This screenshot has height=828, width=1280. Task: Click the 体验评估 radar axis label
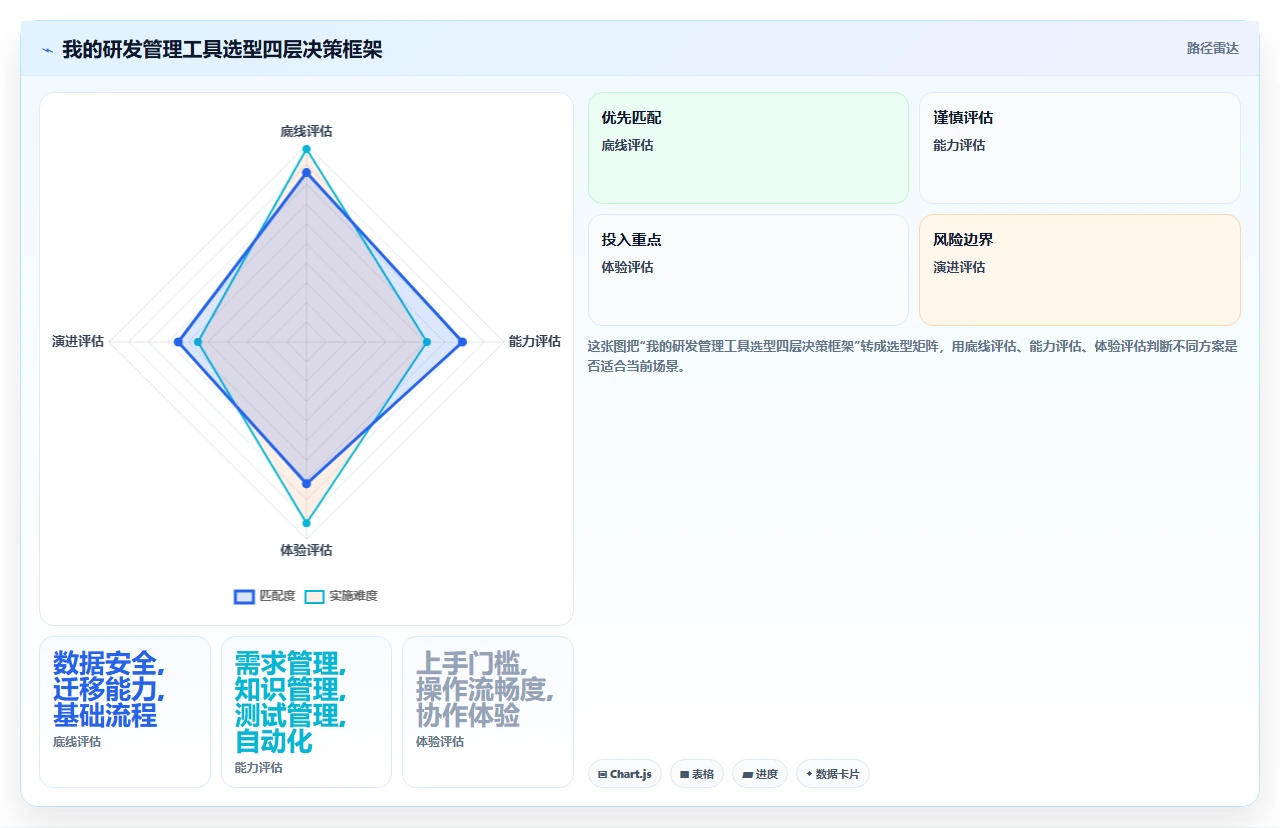click(306, 550)
